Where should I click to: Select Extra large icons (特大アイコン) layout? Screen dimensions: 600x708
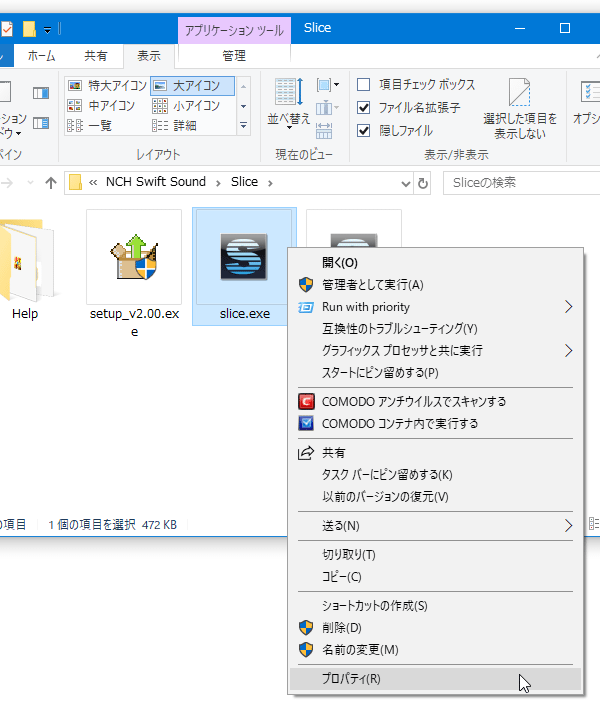(107, 85)
